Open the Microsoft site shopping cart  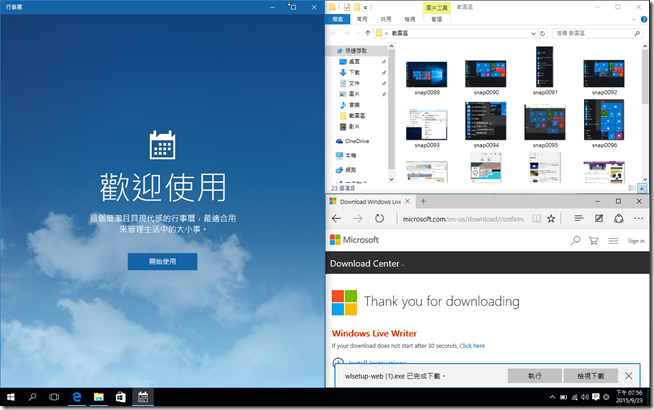[593, 241]
